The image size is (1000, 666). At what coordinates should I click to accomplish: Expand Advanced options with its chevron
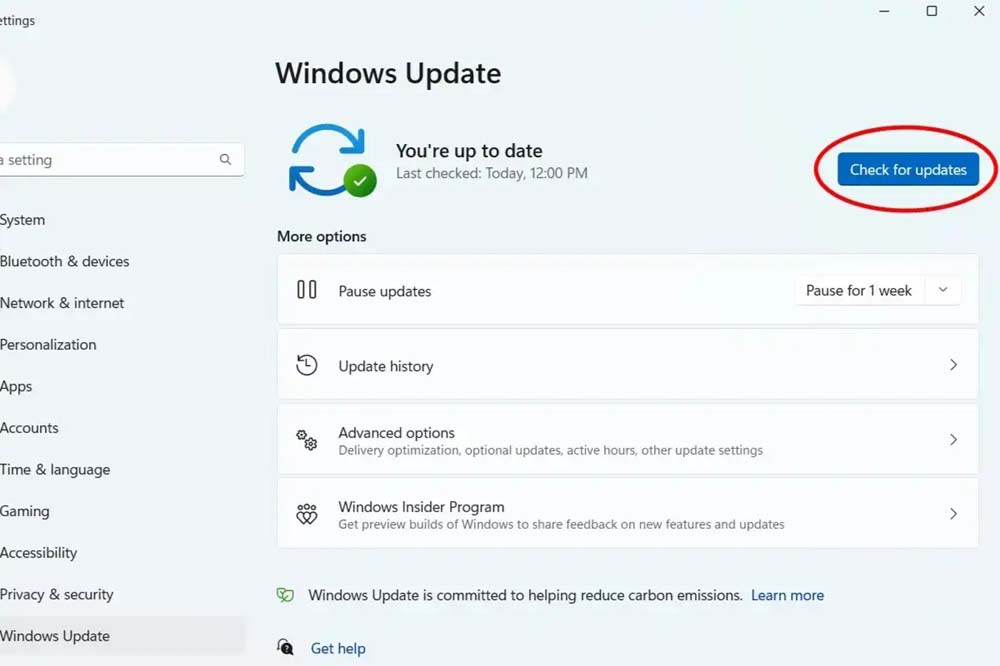pos(953,440)
